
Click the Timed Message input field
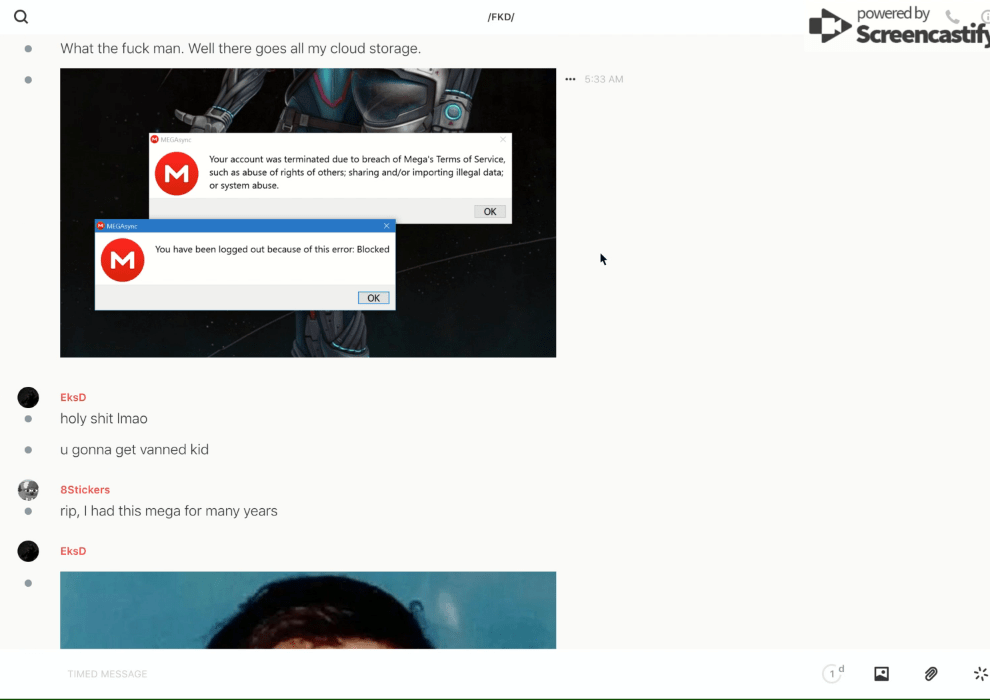(x=400, y=674)
